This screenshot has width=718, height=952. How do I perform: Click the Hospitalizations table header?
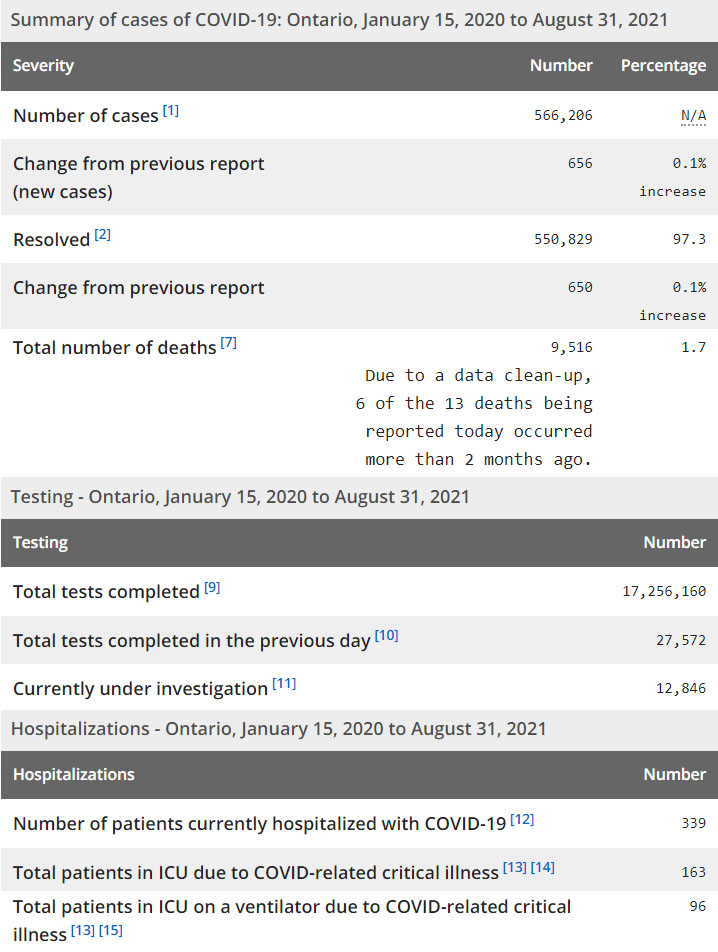(74, 775)
